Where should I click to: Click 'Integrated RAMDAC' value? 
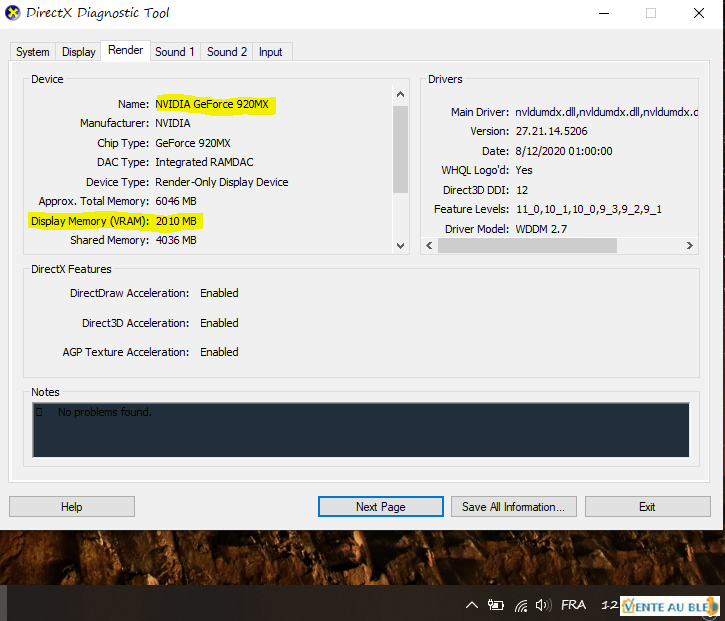204,162
